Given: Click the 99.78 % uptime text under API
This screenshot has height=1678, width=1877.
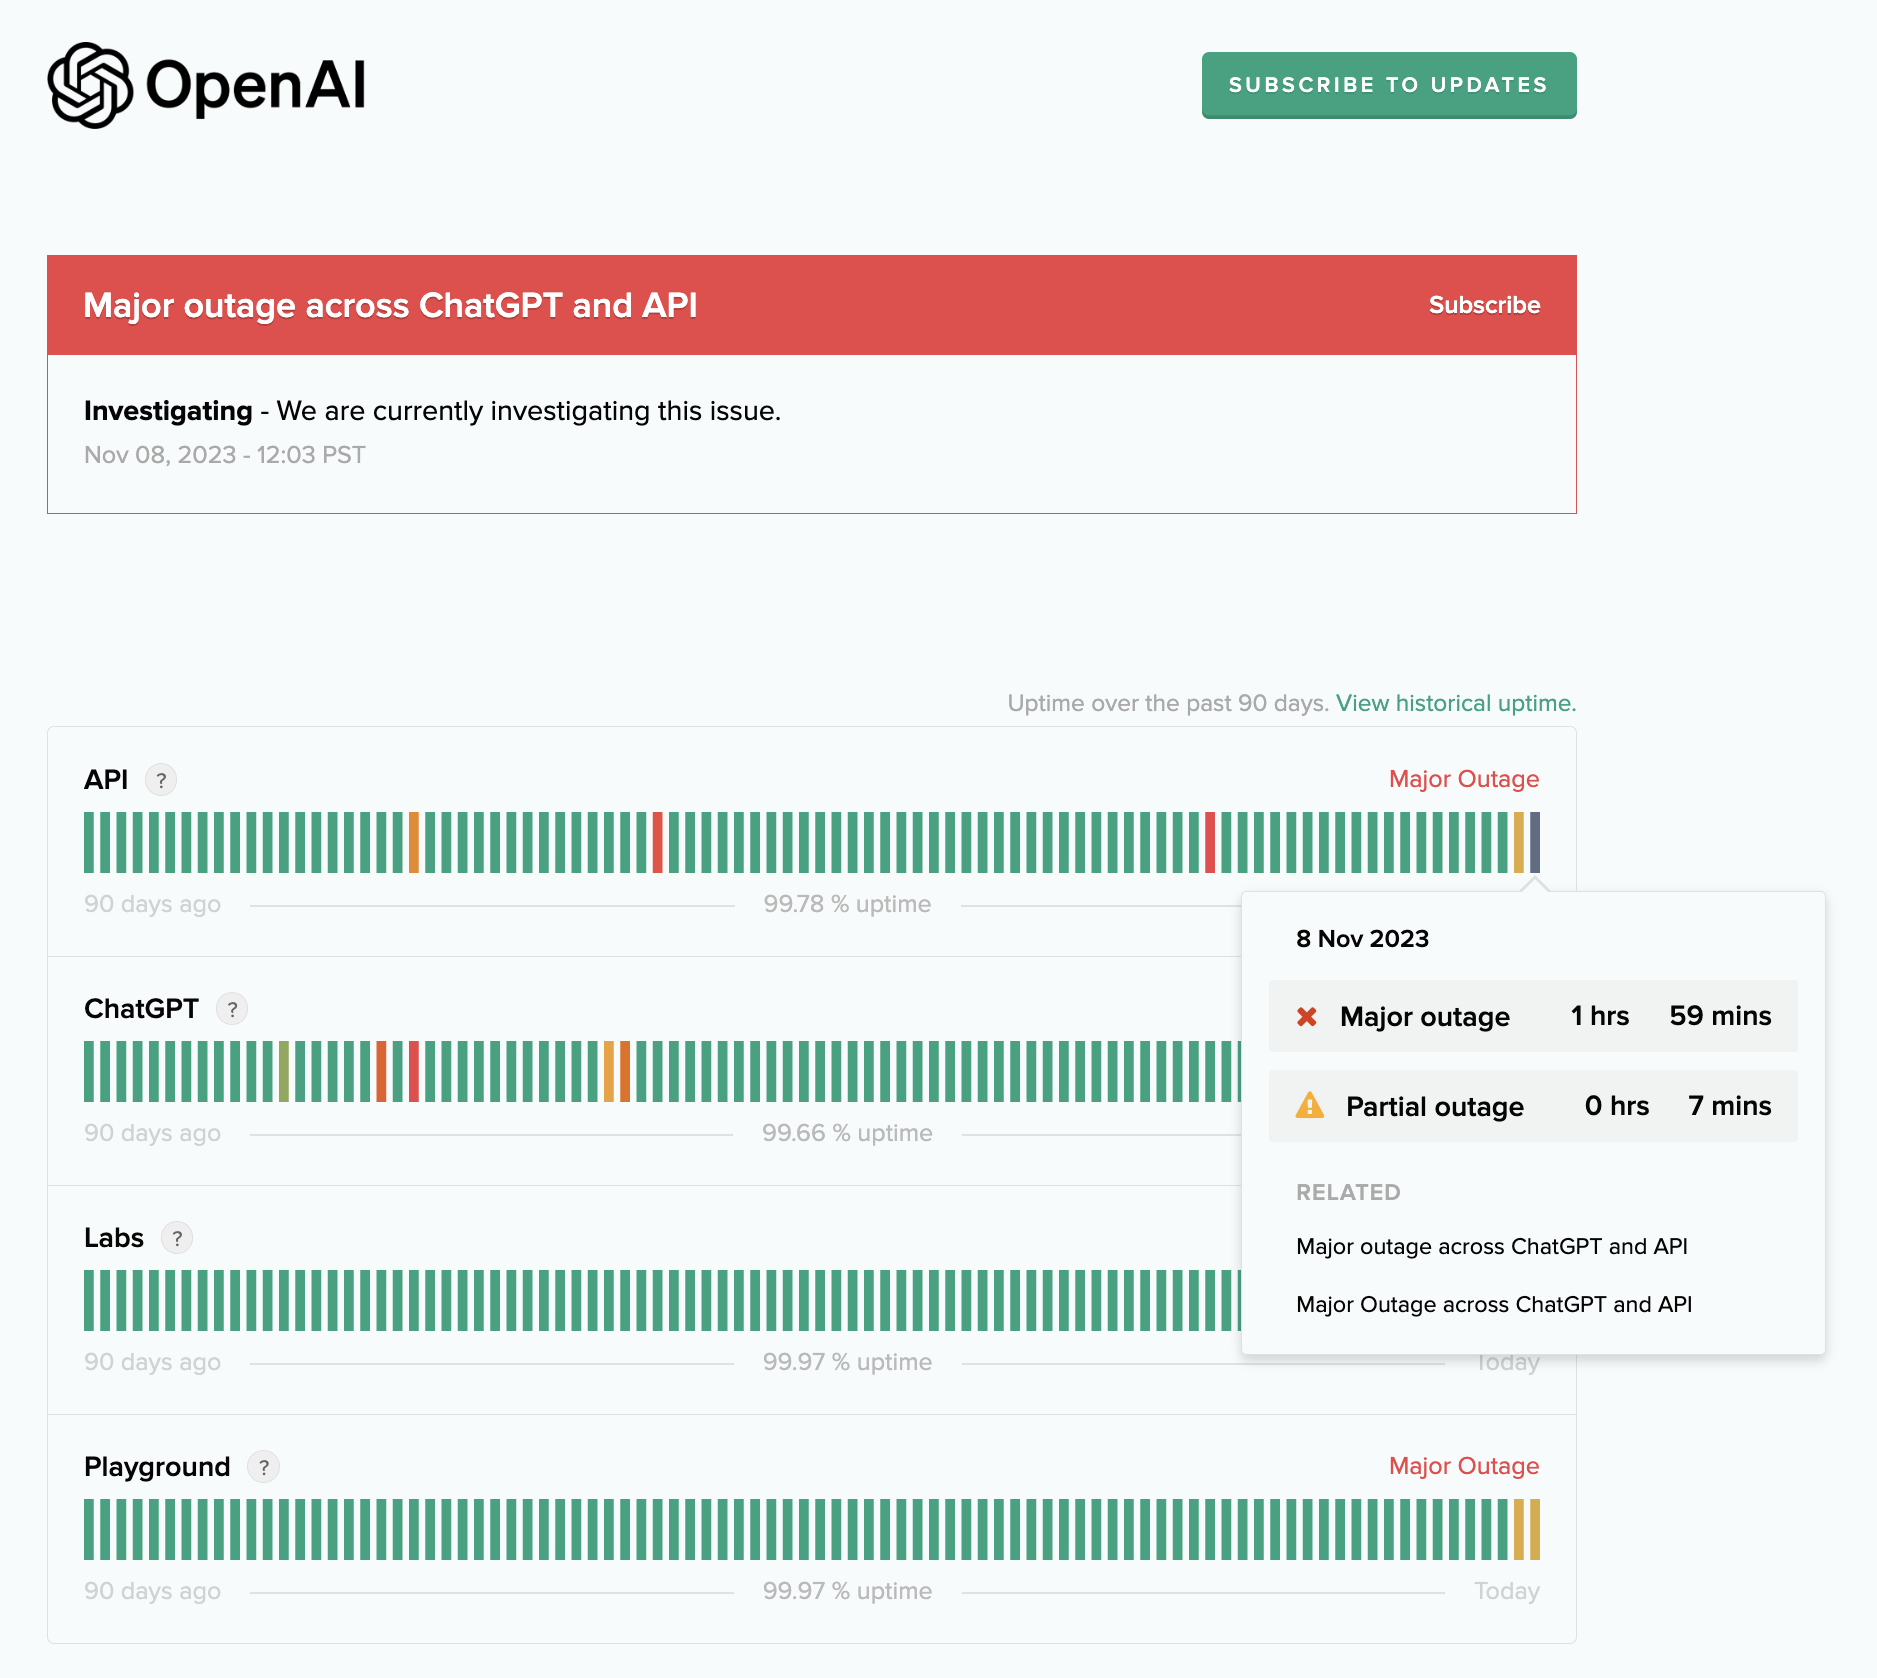Looking at the screenshot, I should (847, 904).
